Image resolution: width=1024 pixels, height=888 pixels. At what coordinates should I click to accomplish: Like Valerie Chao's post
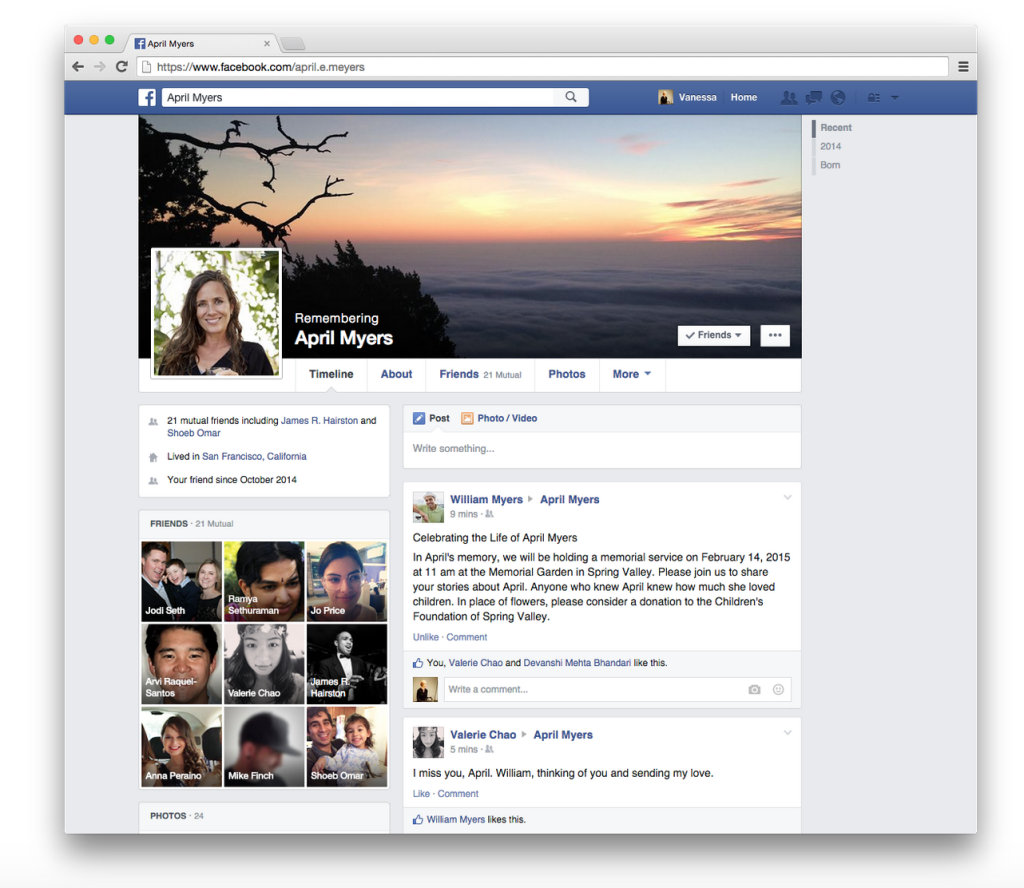tap(421, 794)
